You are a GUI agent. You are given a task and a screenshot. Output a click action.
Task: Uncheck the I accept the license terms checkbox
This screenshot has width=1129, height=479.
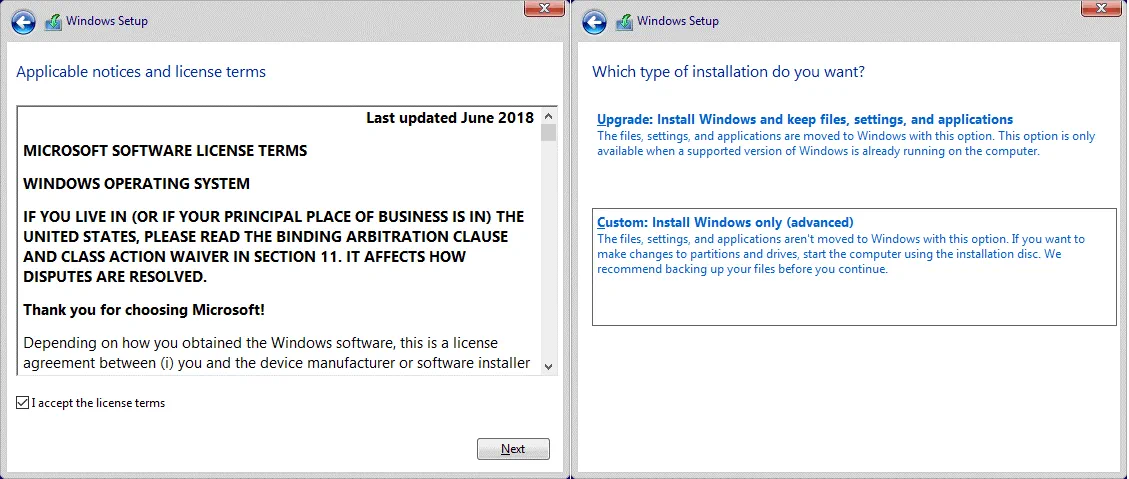pyautogui.click(x=23, y=403)
